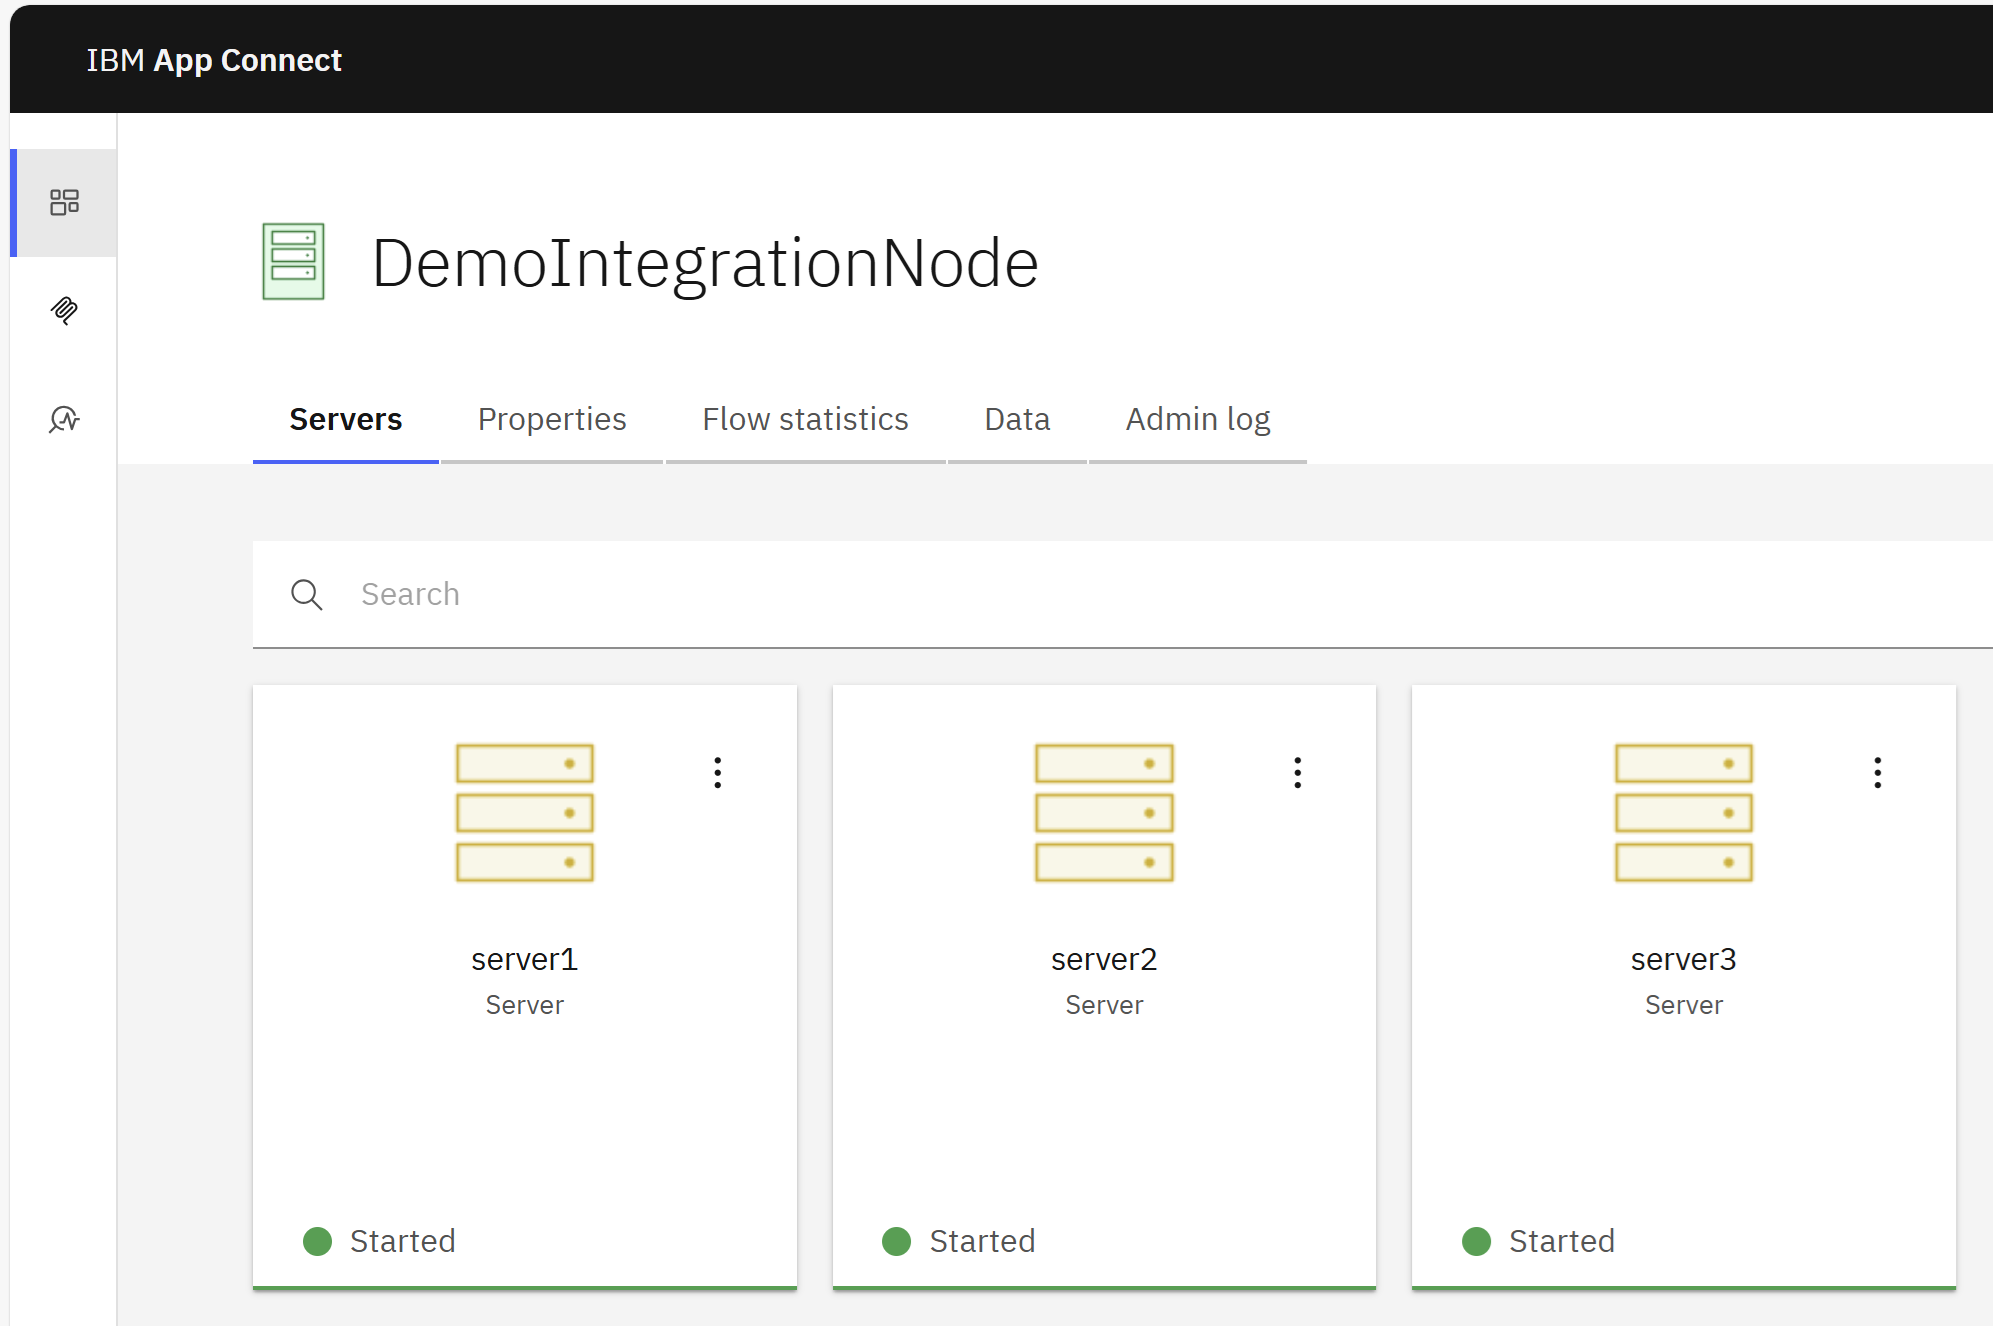The width and height of the screenshot is (1993, 1326).
Task: Switch to the Servers tab
Action: coord(346,419)
